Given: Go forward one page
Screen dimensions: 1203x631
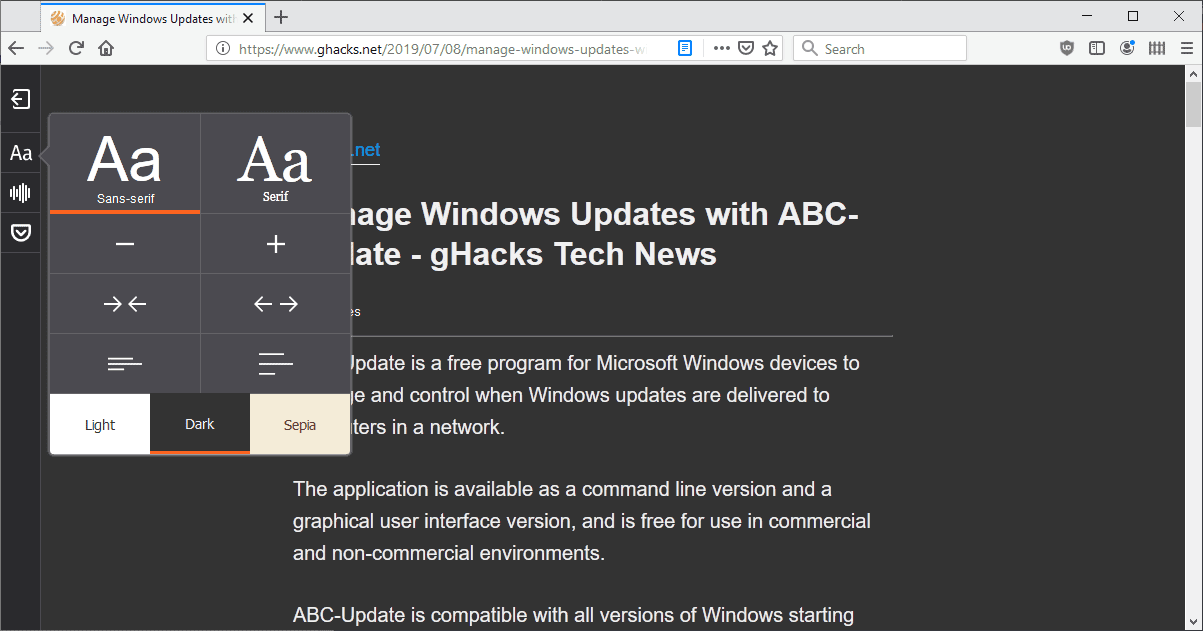Looking at the screenshot, I should (x=46, y=48).
